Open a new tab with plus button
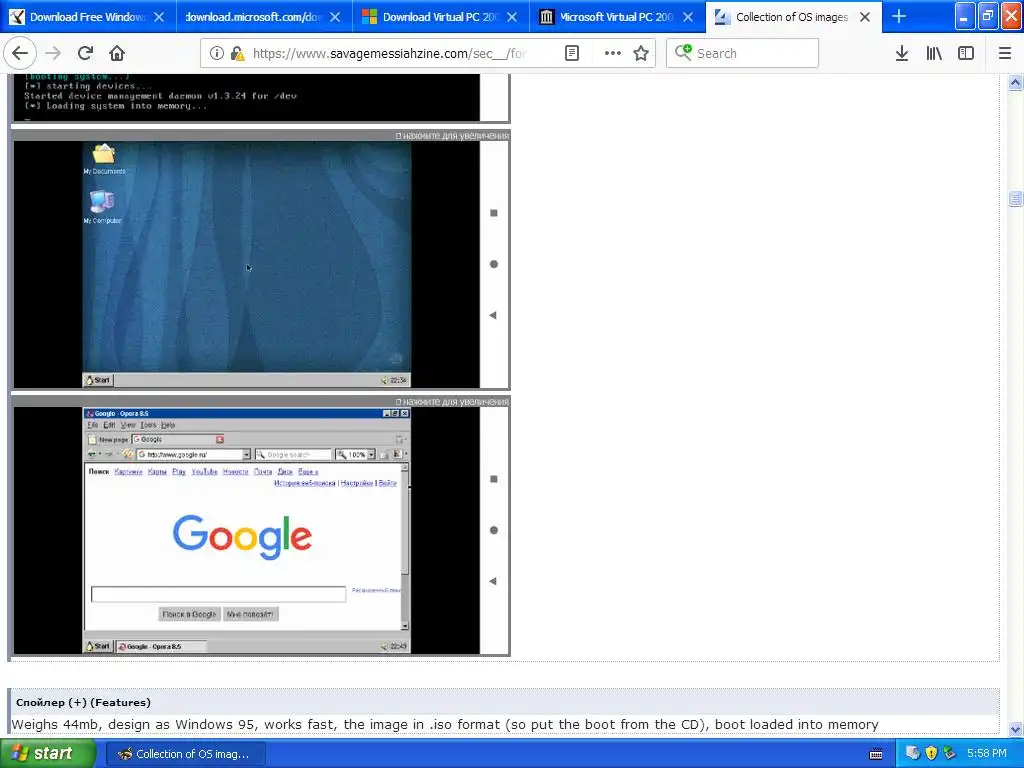 (x=899, y=17)
